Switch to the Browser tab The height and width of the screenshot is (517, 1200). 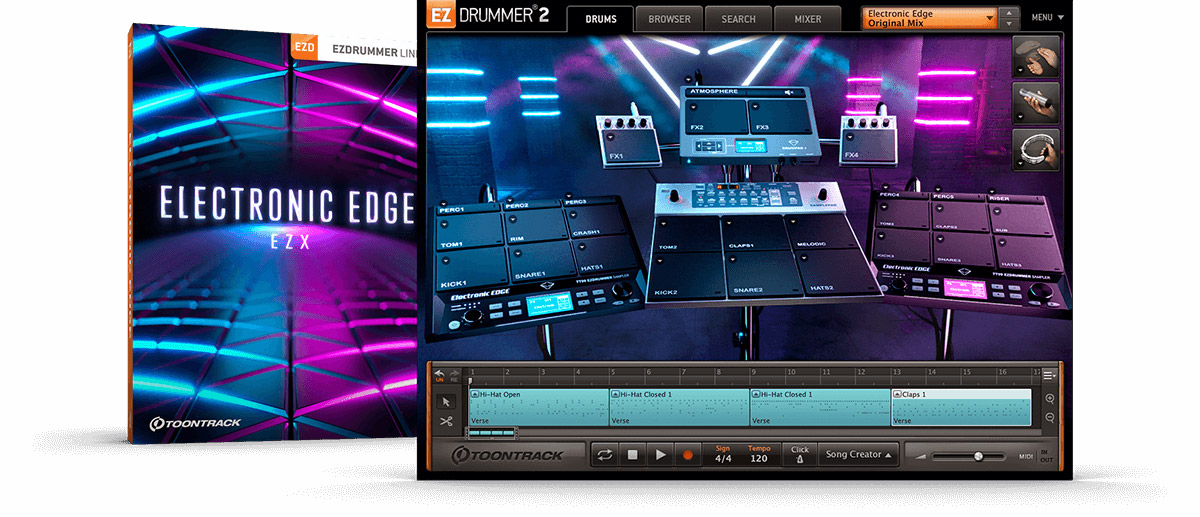click(668, 19)
